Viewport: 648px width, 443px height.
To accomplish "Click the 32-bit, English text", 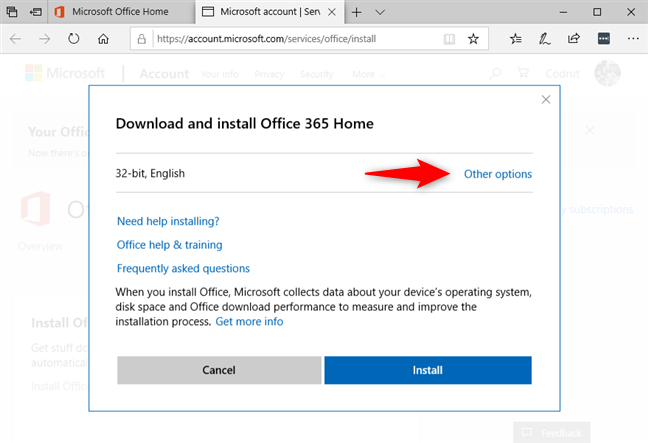I will tap(150, 174).
